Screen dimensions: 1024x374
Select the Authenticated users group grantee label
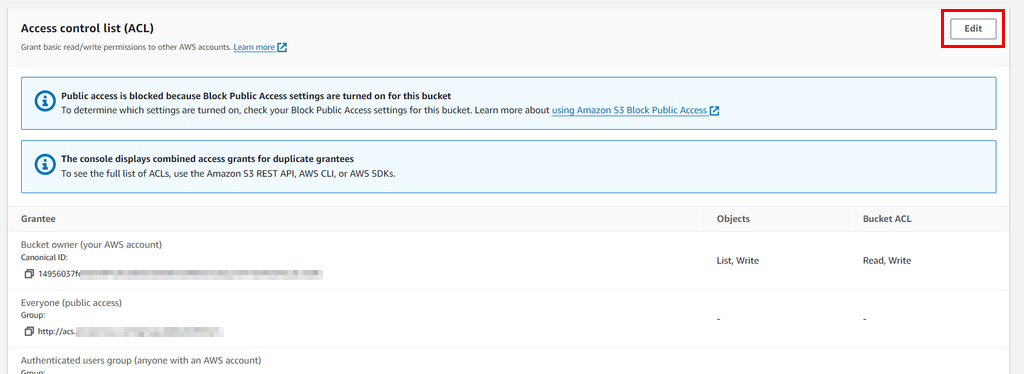(141, 360)
